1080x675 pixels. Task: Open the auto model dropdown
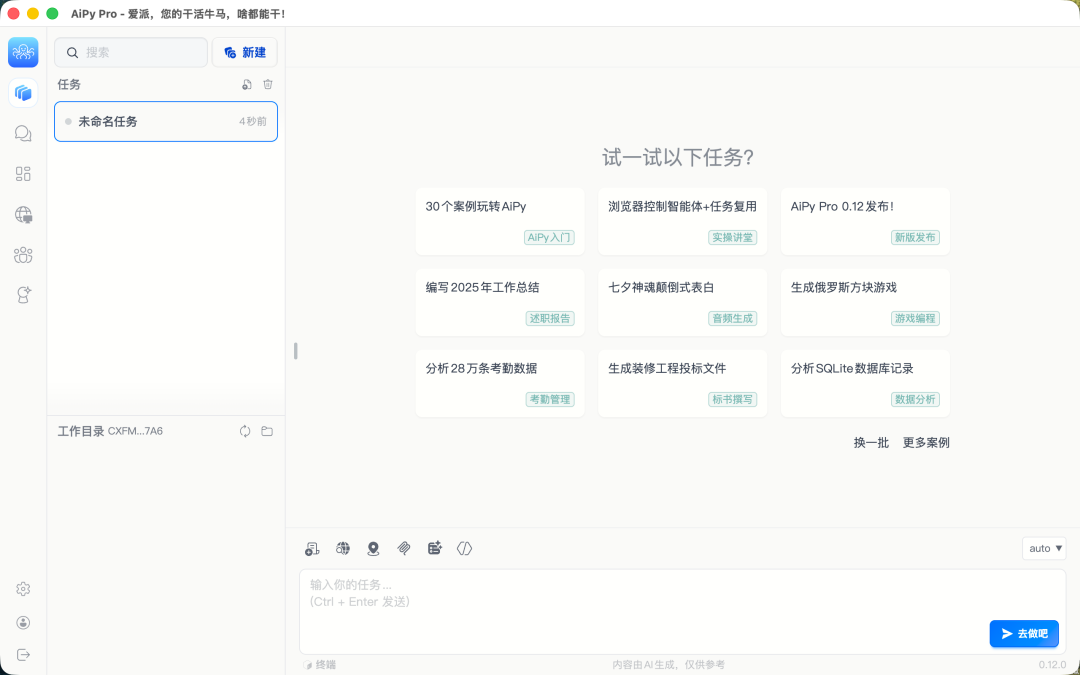coord(1044,548)
